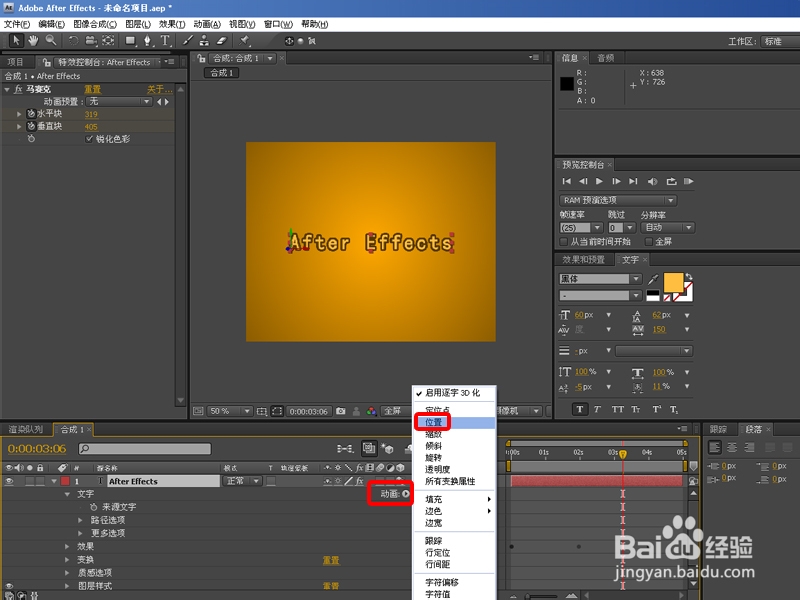The image size is (800, 600).
Task: Open the font family dropdown
Action: [x=600, y=279]
